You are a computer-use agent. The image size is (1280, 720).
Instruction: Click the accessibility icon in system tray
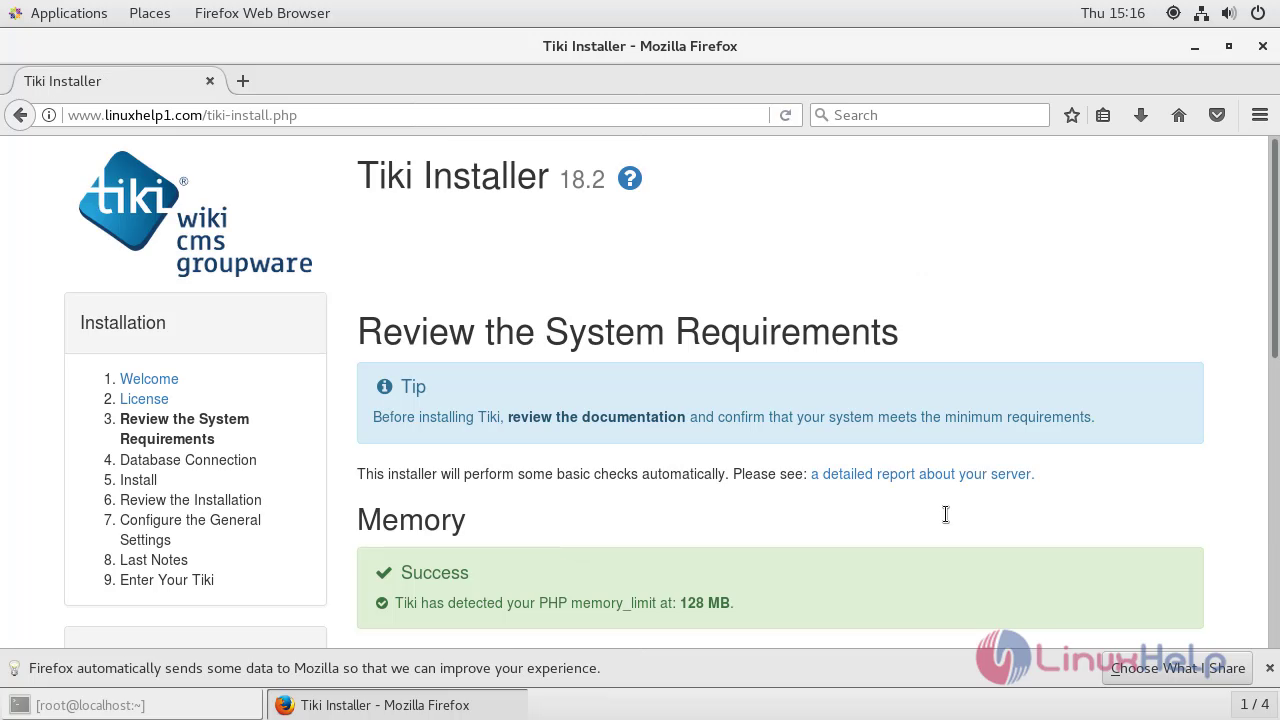[1173, 13]
